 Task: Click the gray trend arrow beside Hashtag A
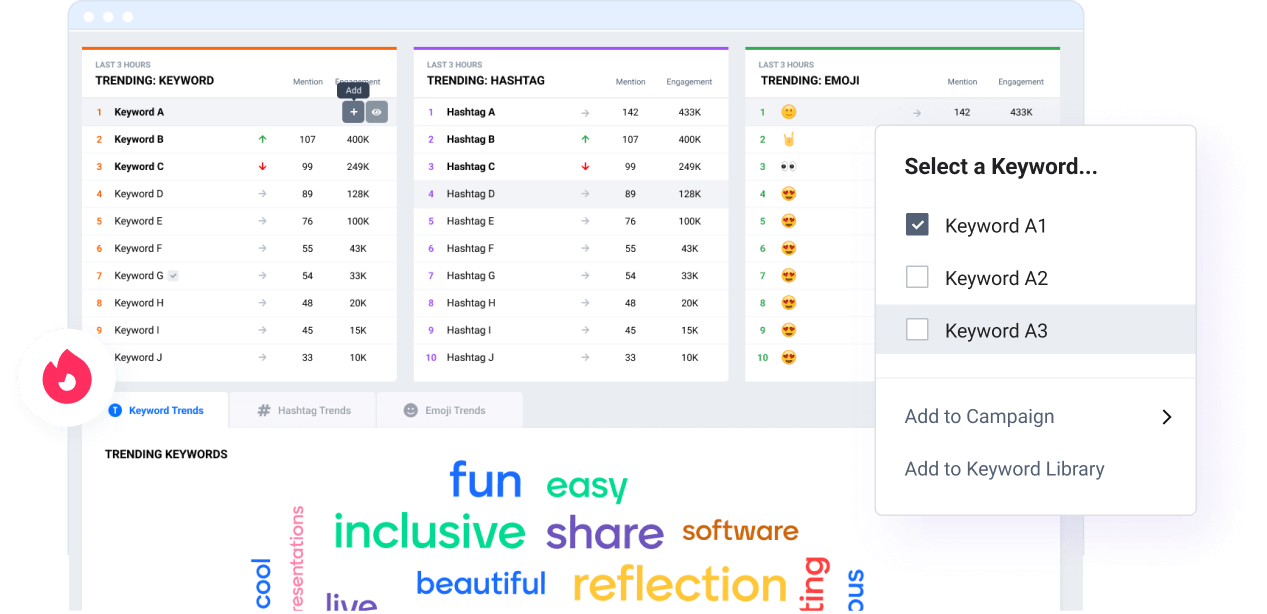coord(584,111)
